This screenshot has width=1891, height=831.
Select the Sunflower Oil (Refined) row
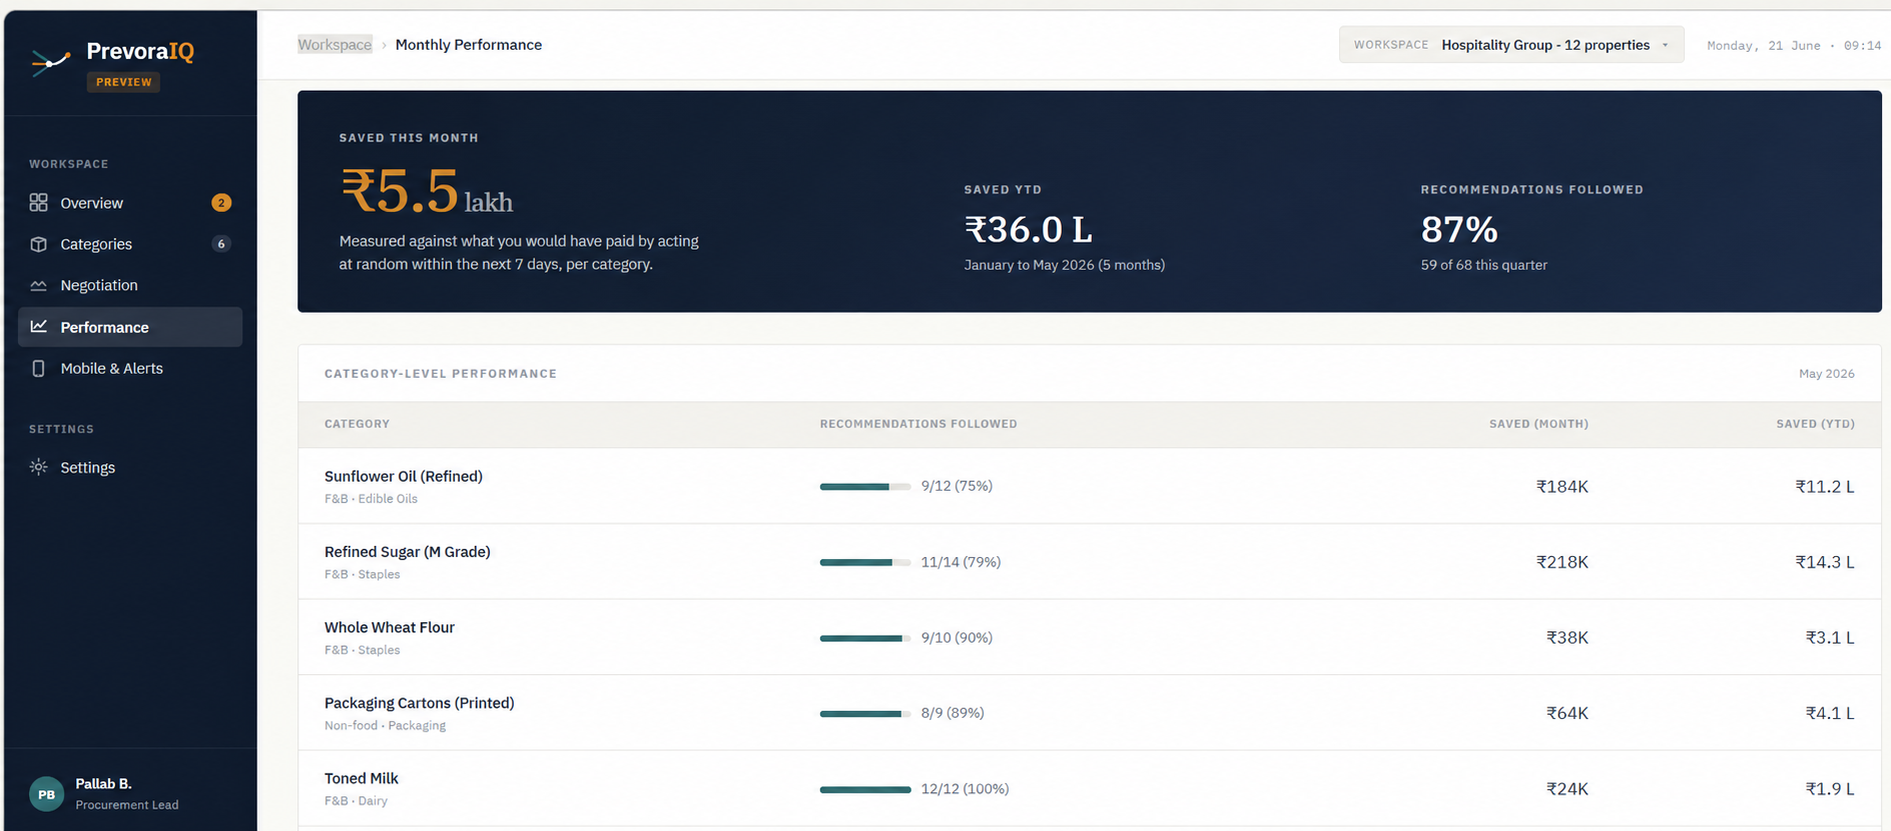click(x=1089, y=486)
